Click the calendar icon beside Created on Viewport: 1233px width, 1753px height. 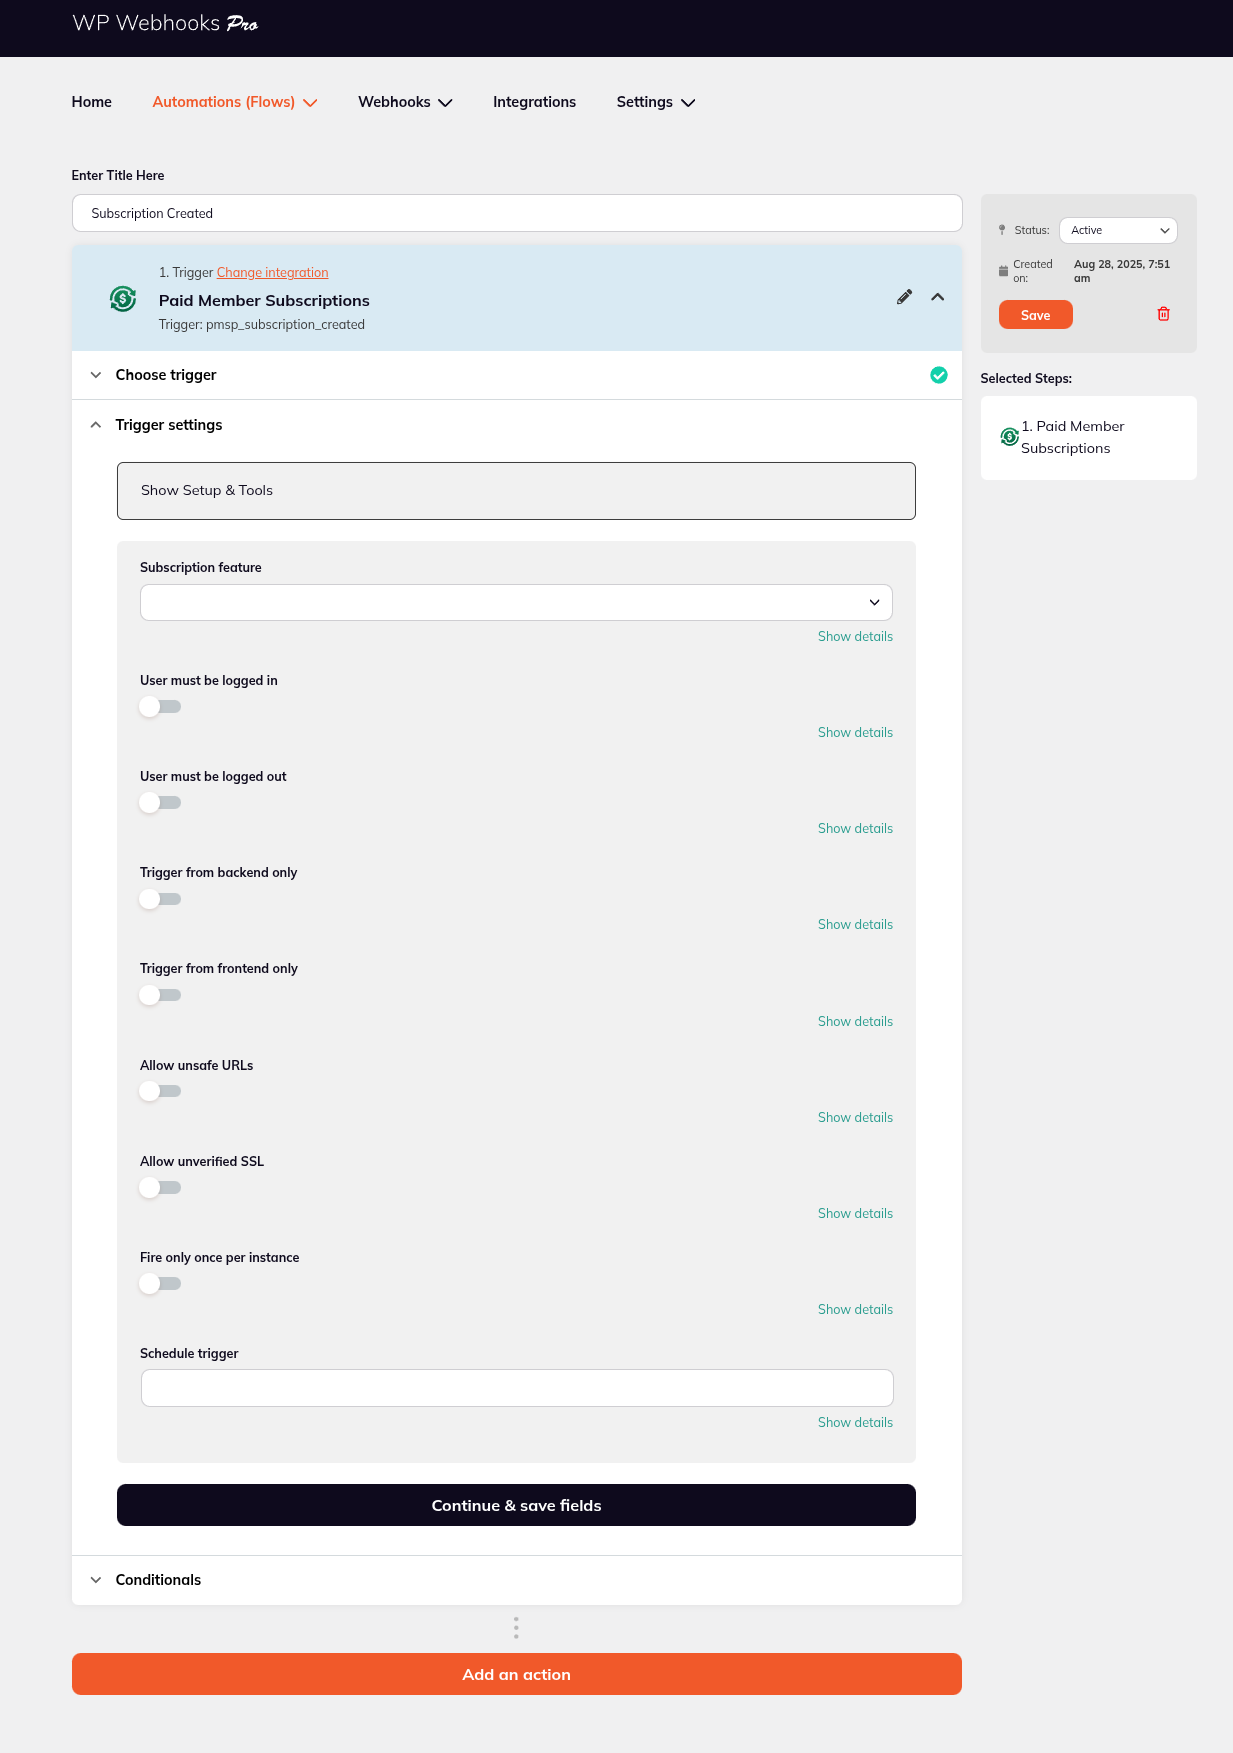pyautogui.click(x=1003, y=271)
